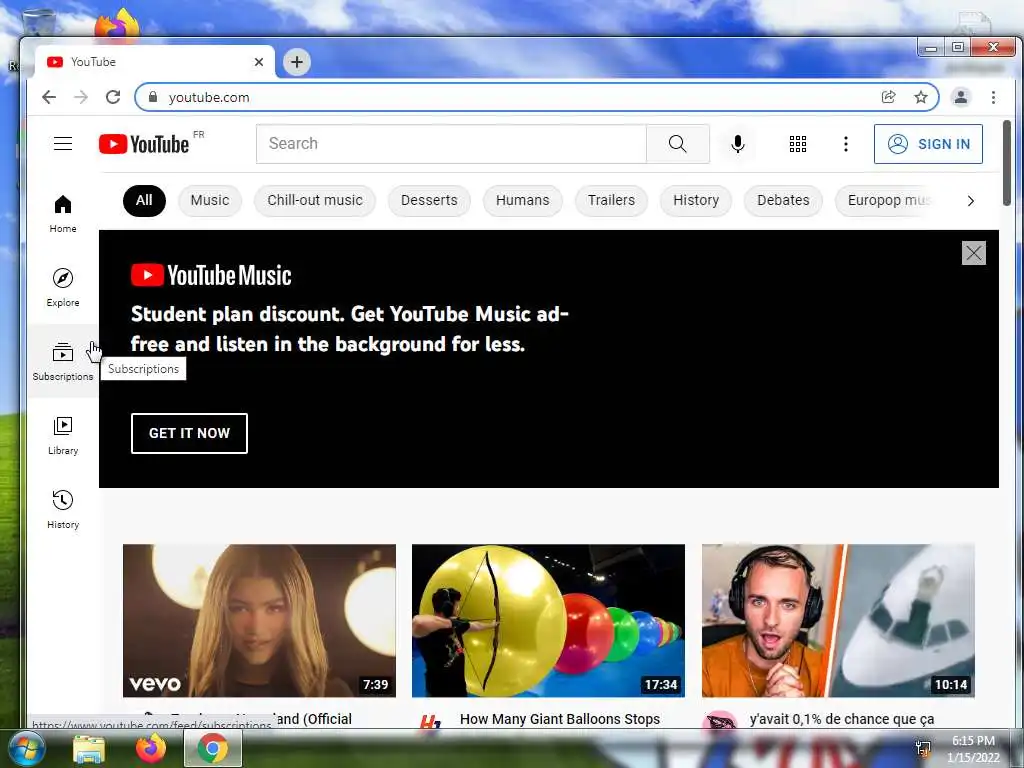Open the YouTube hamburger guide menu
The image size is (1024, 768).
point(63,144)
